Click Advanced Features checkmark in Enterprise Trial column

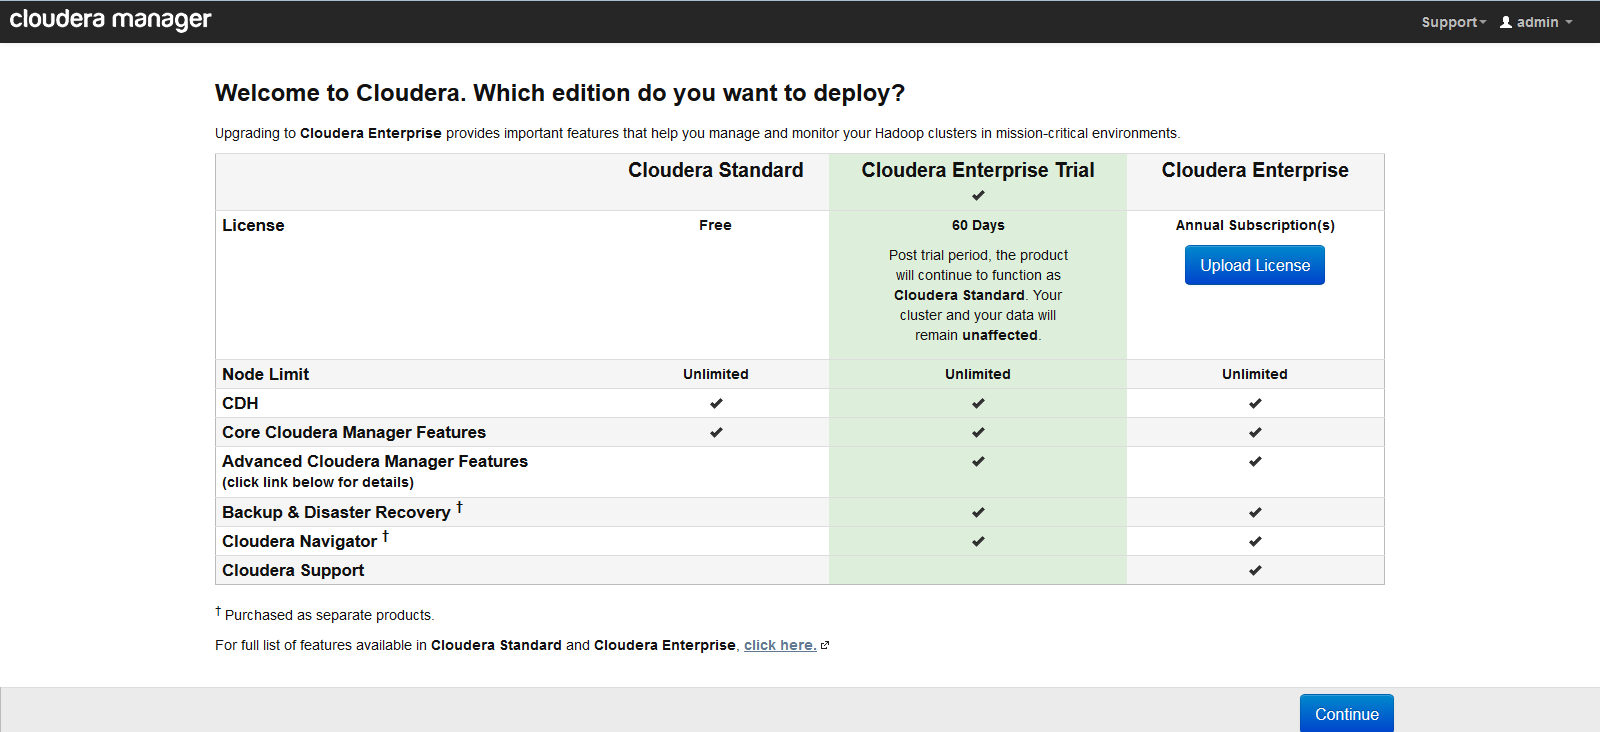978,461
